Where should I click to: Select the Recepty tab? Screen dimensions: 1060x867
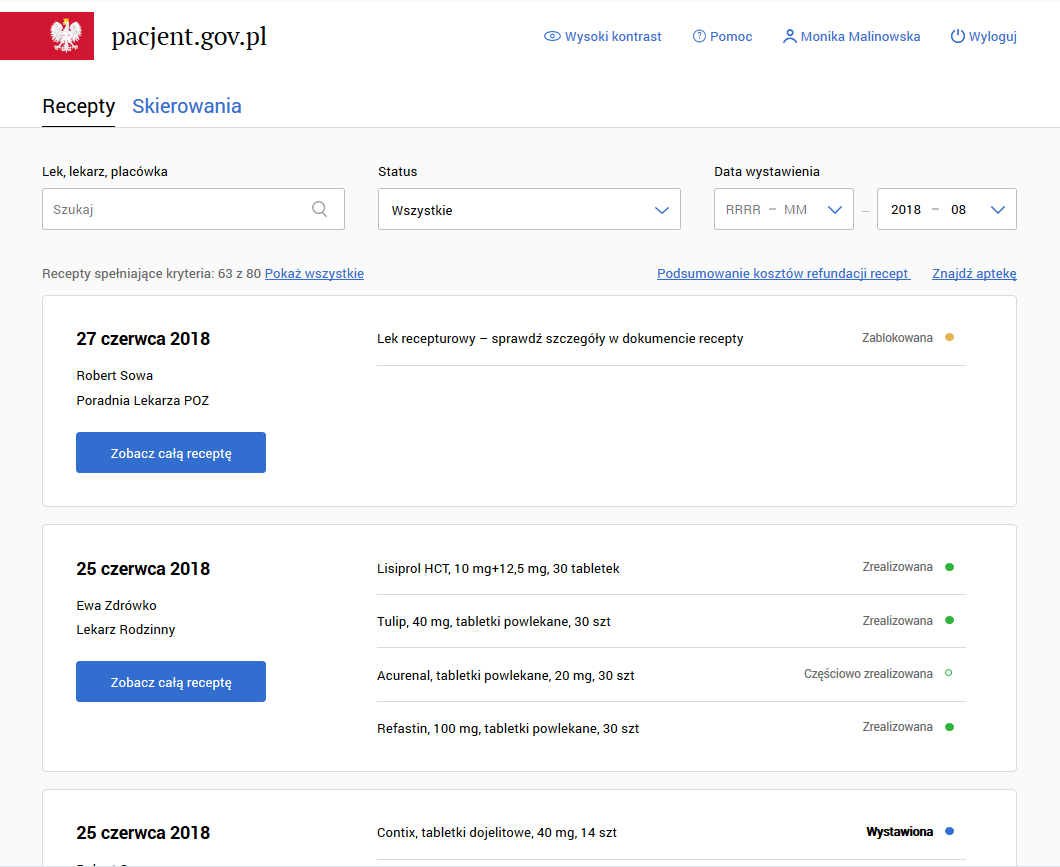tap(78, 106)
